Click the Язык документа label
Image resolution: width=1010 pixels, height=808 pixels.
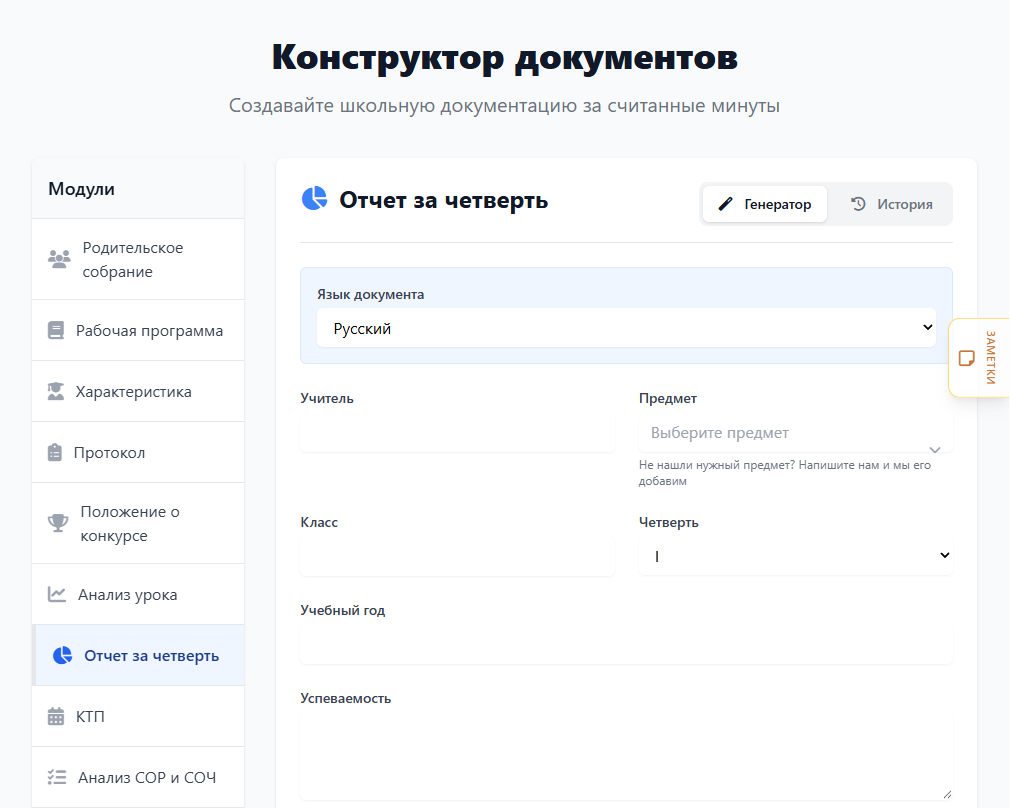(x=370, y=294)
